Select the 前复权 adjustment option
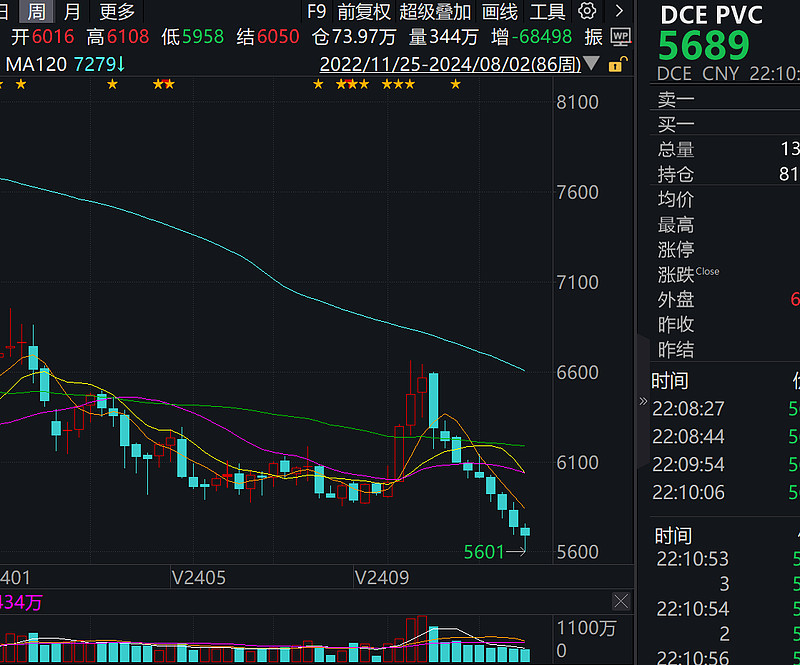 [364, 11]
